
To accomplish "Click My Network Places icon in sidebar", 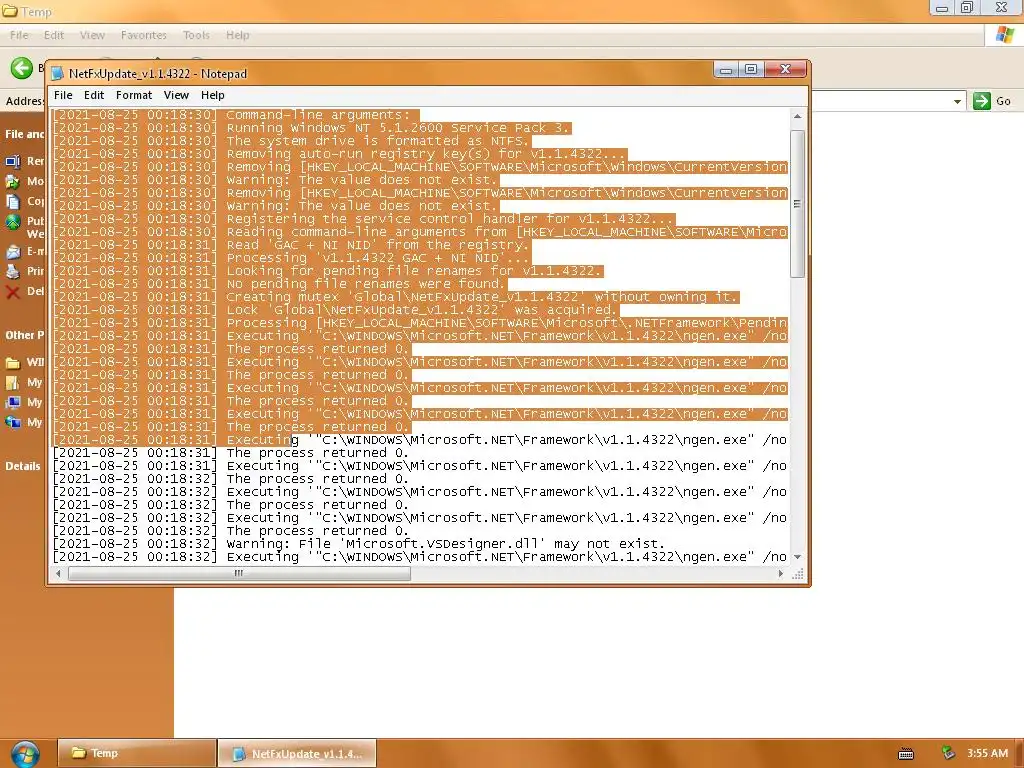I will click(13, 423).
